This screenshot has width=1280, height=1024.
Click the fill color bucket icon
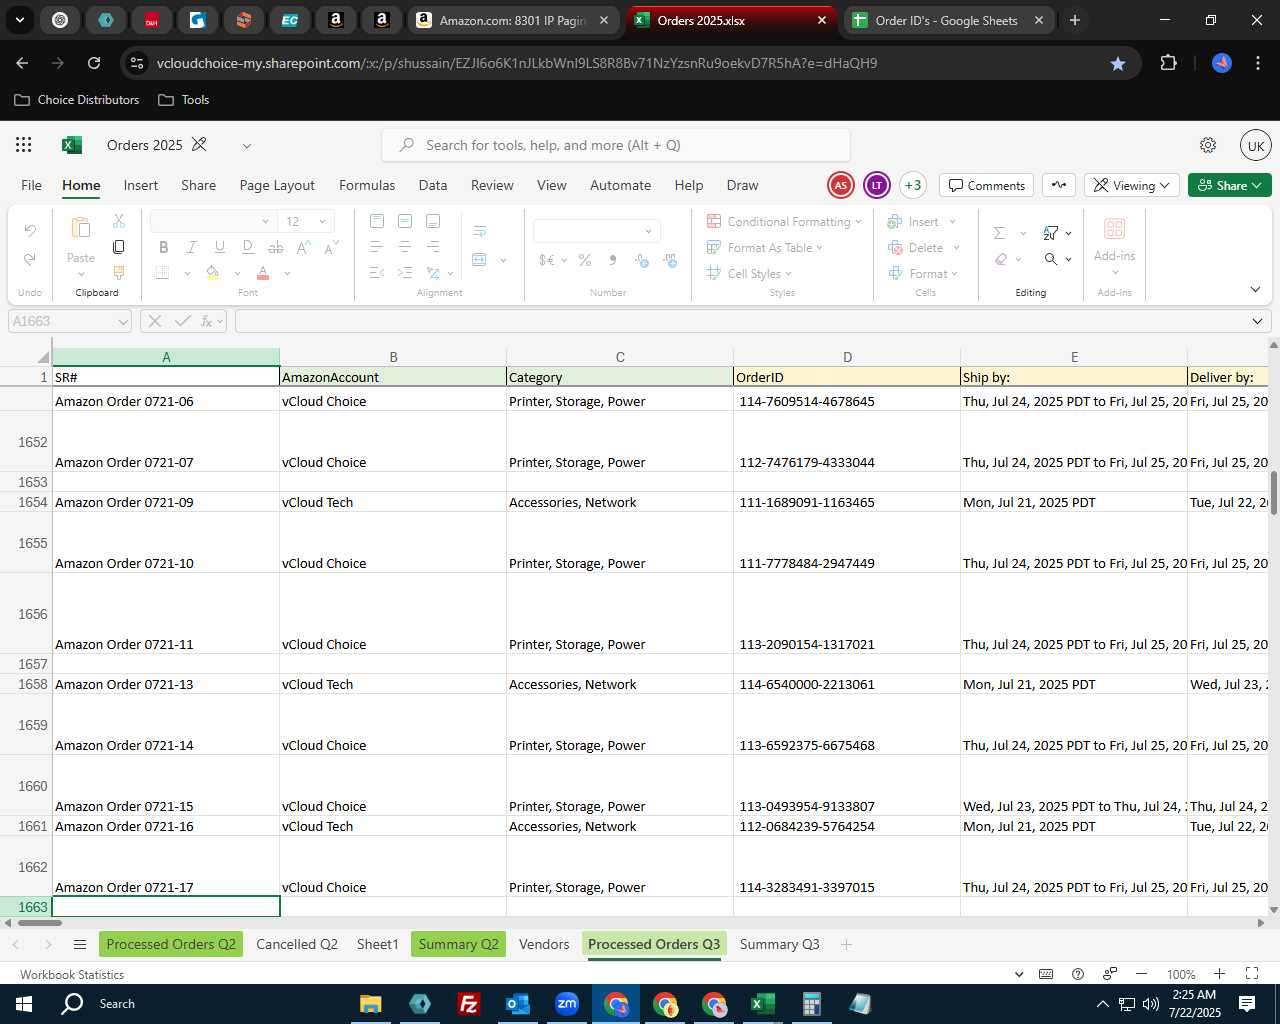click(x=213, y=272)
